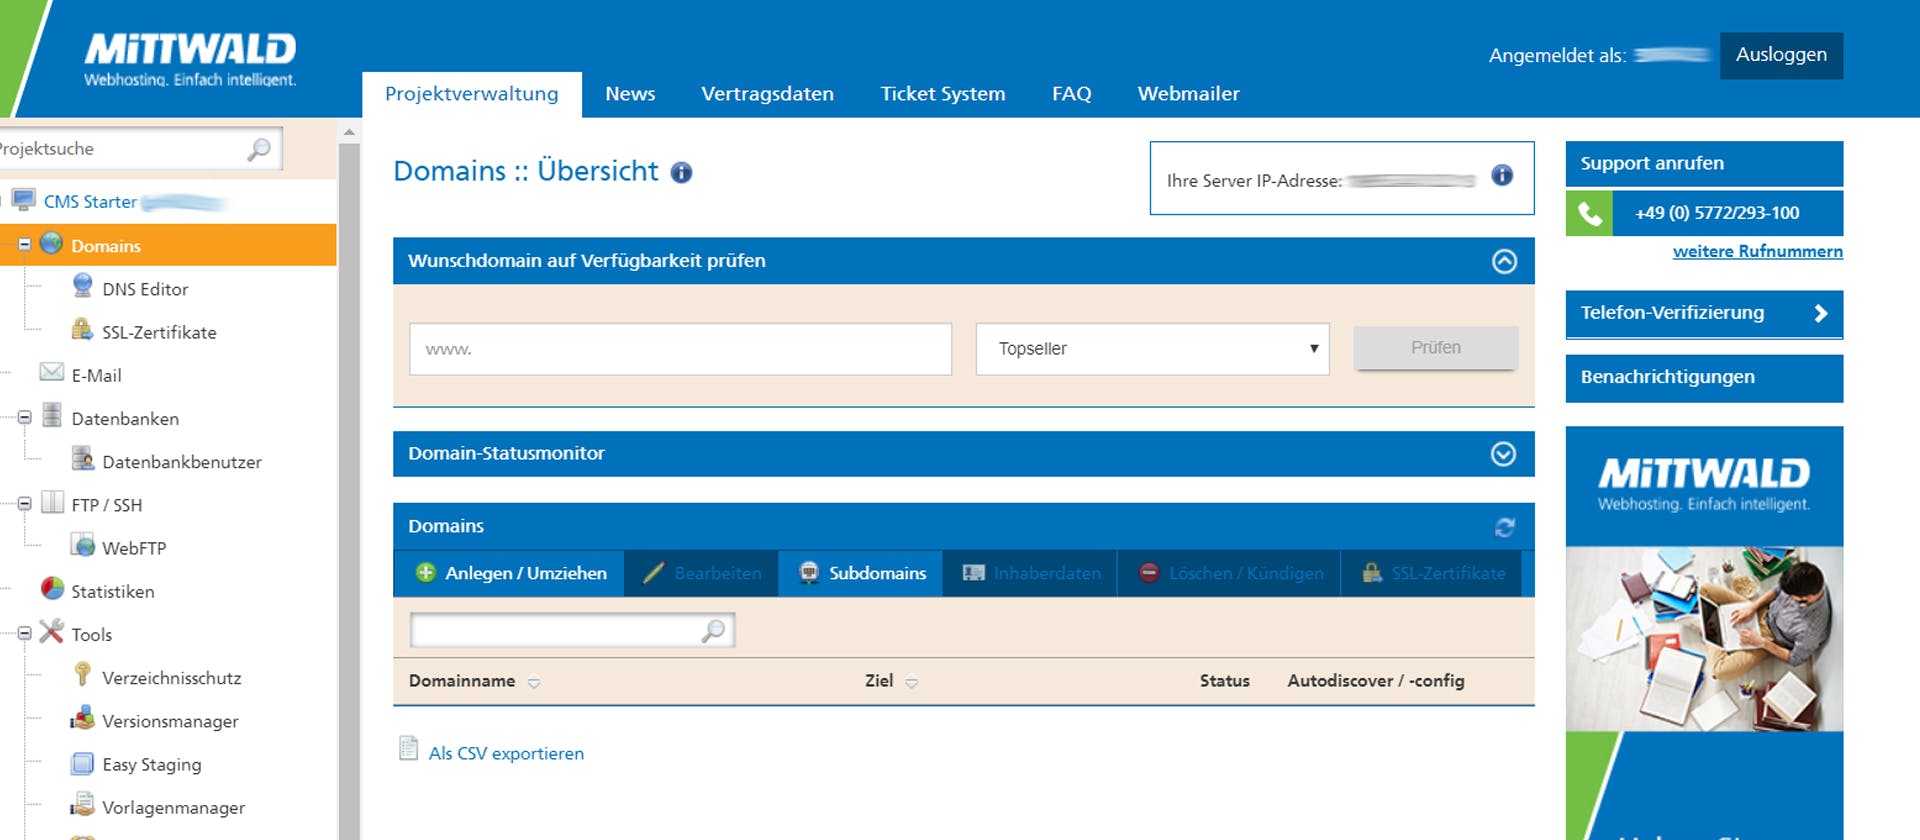The width and height of the screenshot is (1920, 840).
Task: Open Benachrichtigungen panel
Action: (x=1704, y=378)
